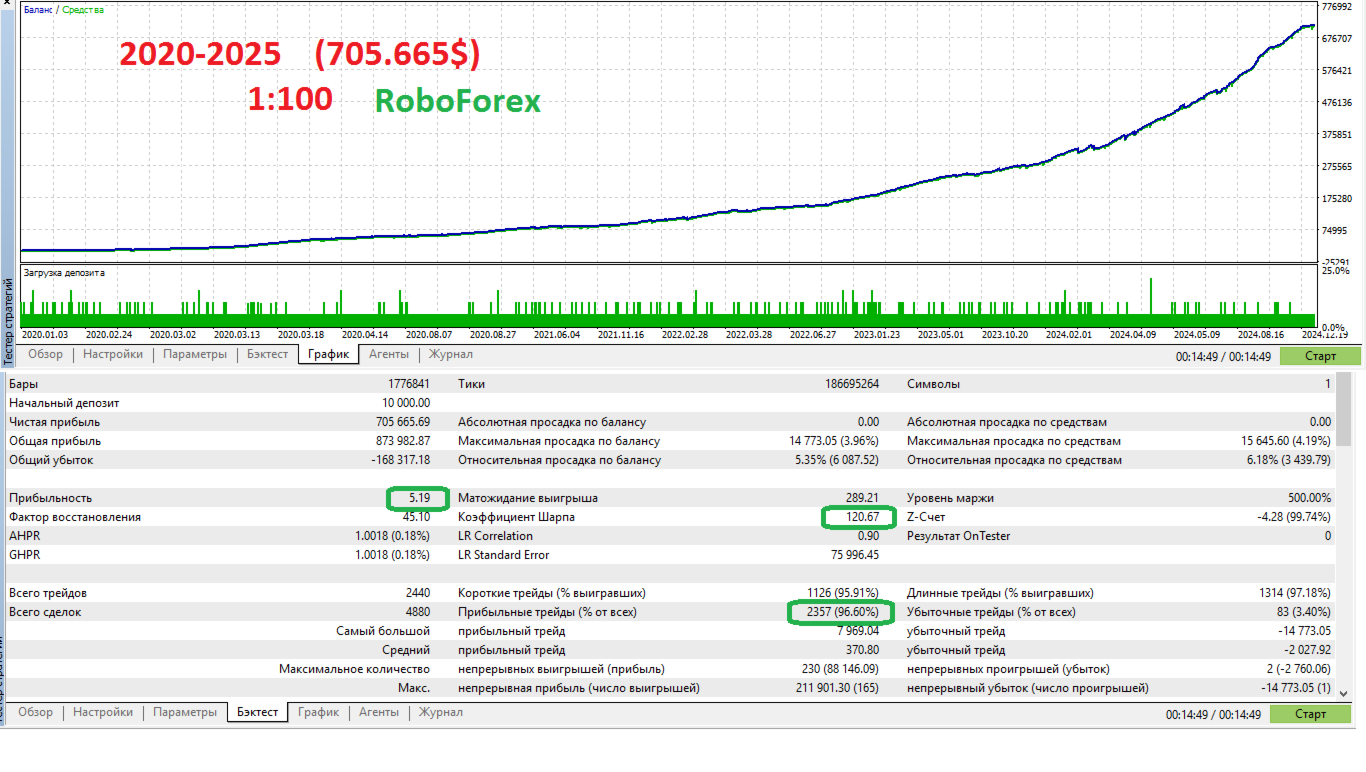Click the 2024.12.19 date on the chart axis
This screenshot has height=772, width=1366.
coord(1326,335)
